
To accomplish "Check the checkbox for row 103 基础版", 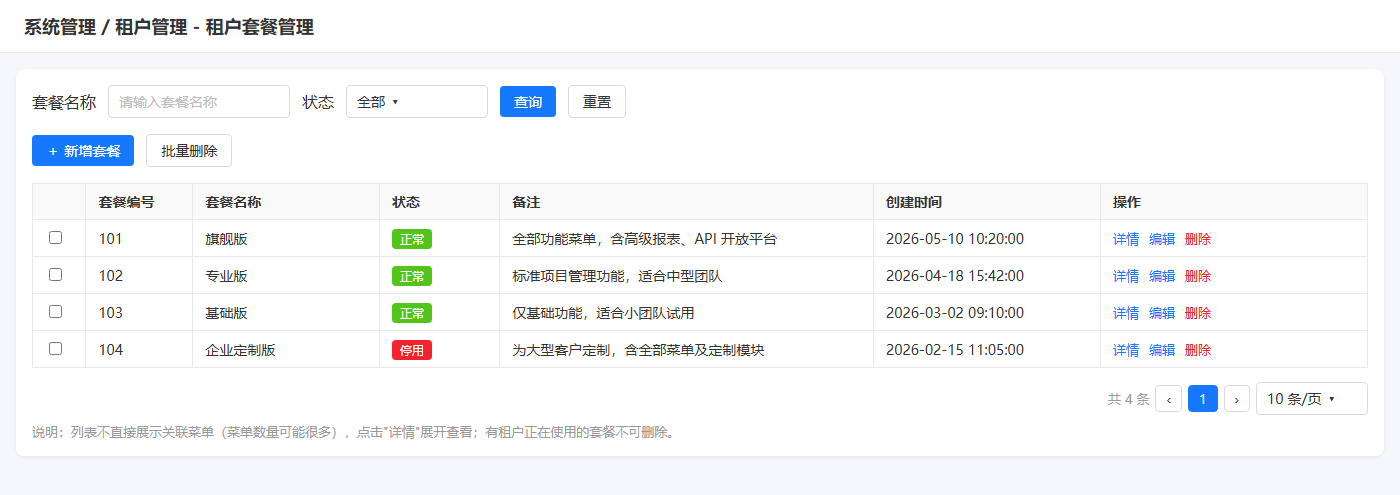I will point(56,312).
